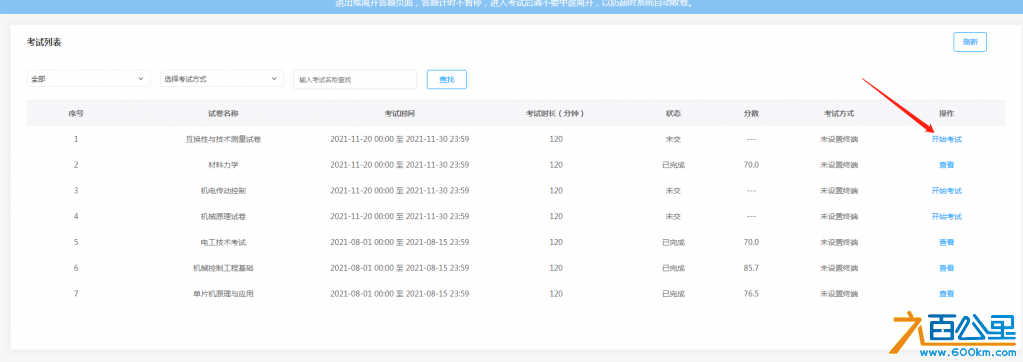The height and width of the screenshot is (362, 1023).
Task: Start exam for 机电传动控制
Action: [946, 191]
